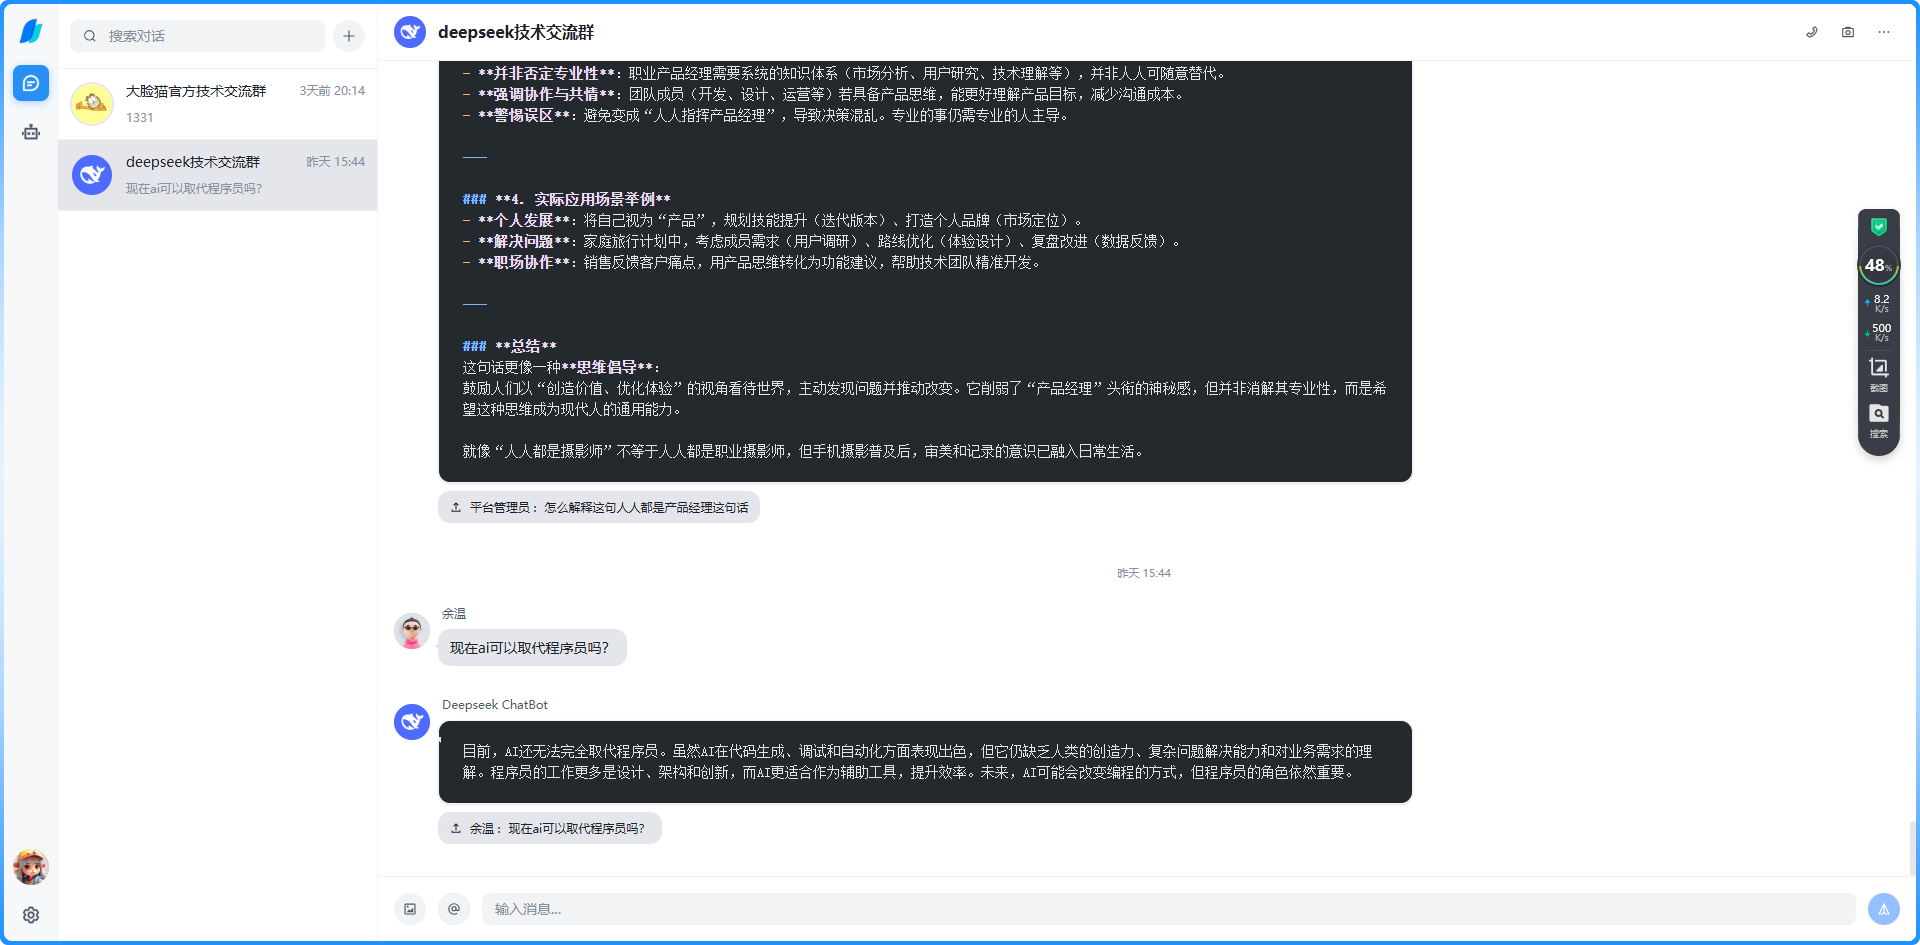
Task: Click the green shield icon on floating toolbar
Action: 1879,225
